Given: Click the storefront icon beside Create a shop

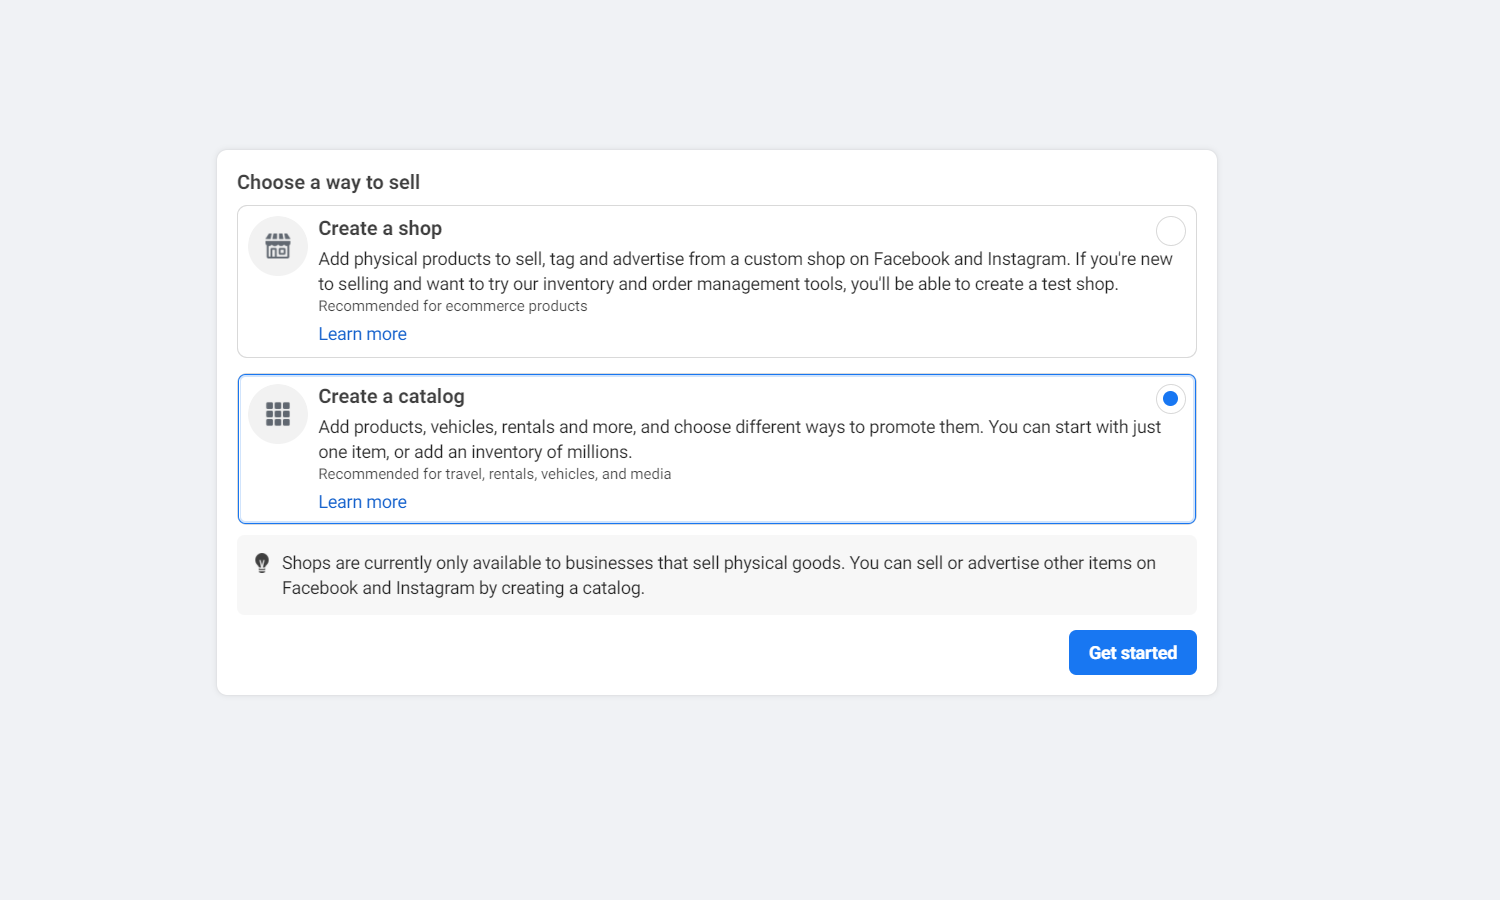Looking at the screenshot, I should (278, 246).
